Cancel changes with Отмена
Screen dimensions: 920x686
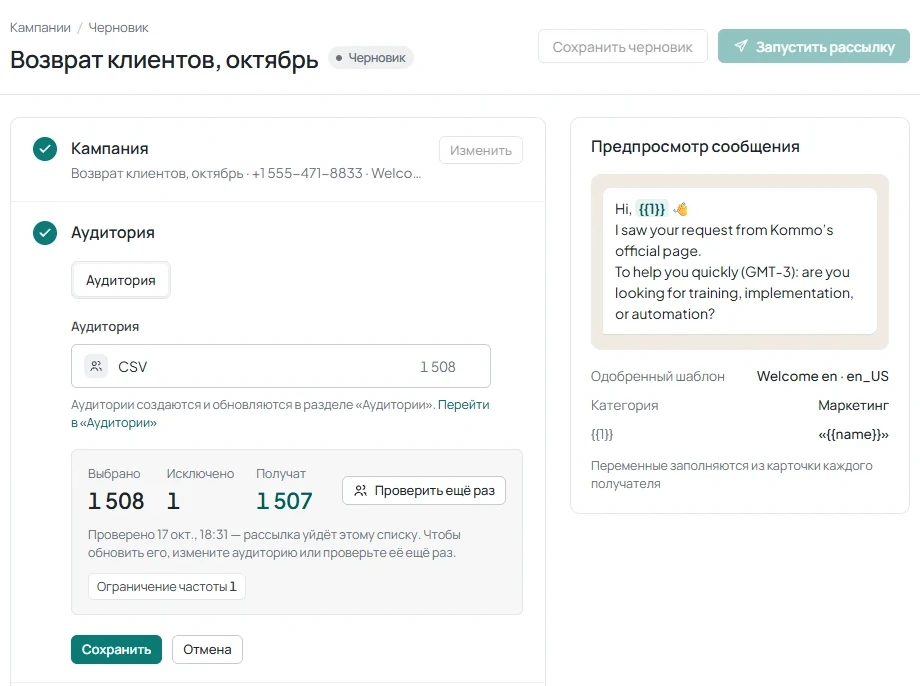point(207,650)
